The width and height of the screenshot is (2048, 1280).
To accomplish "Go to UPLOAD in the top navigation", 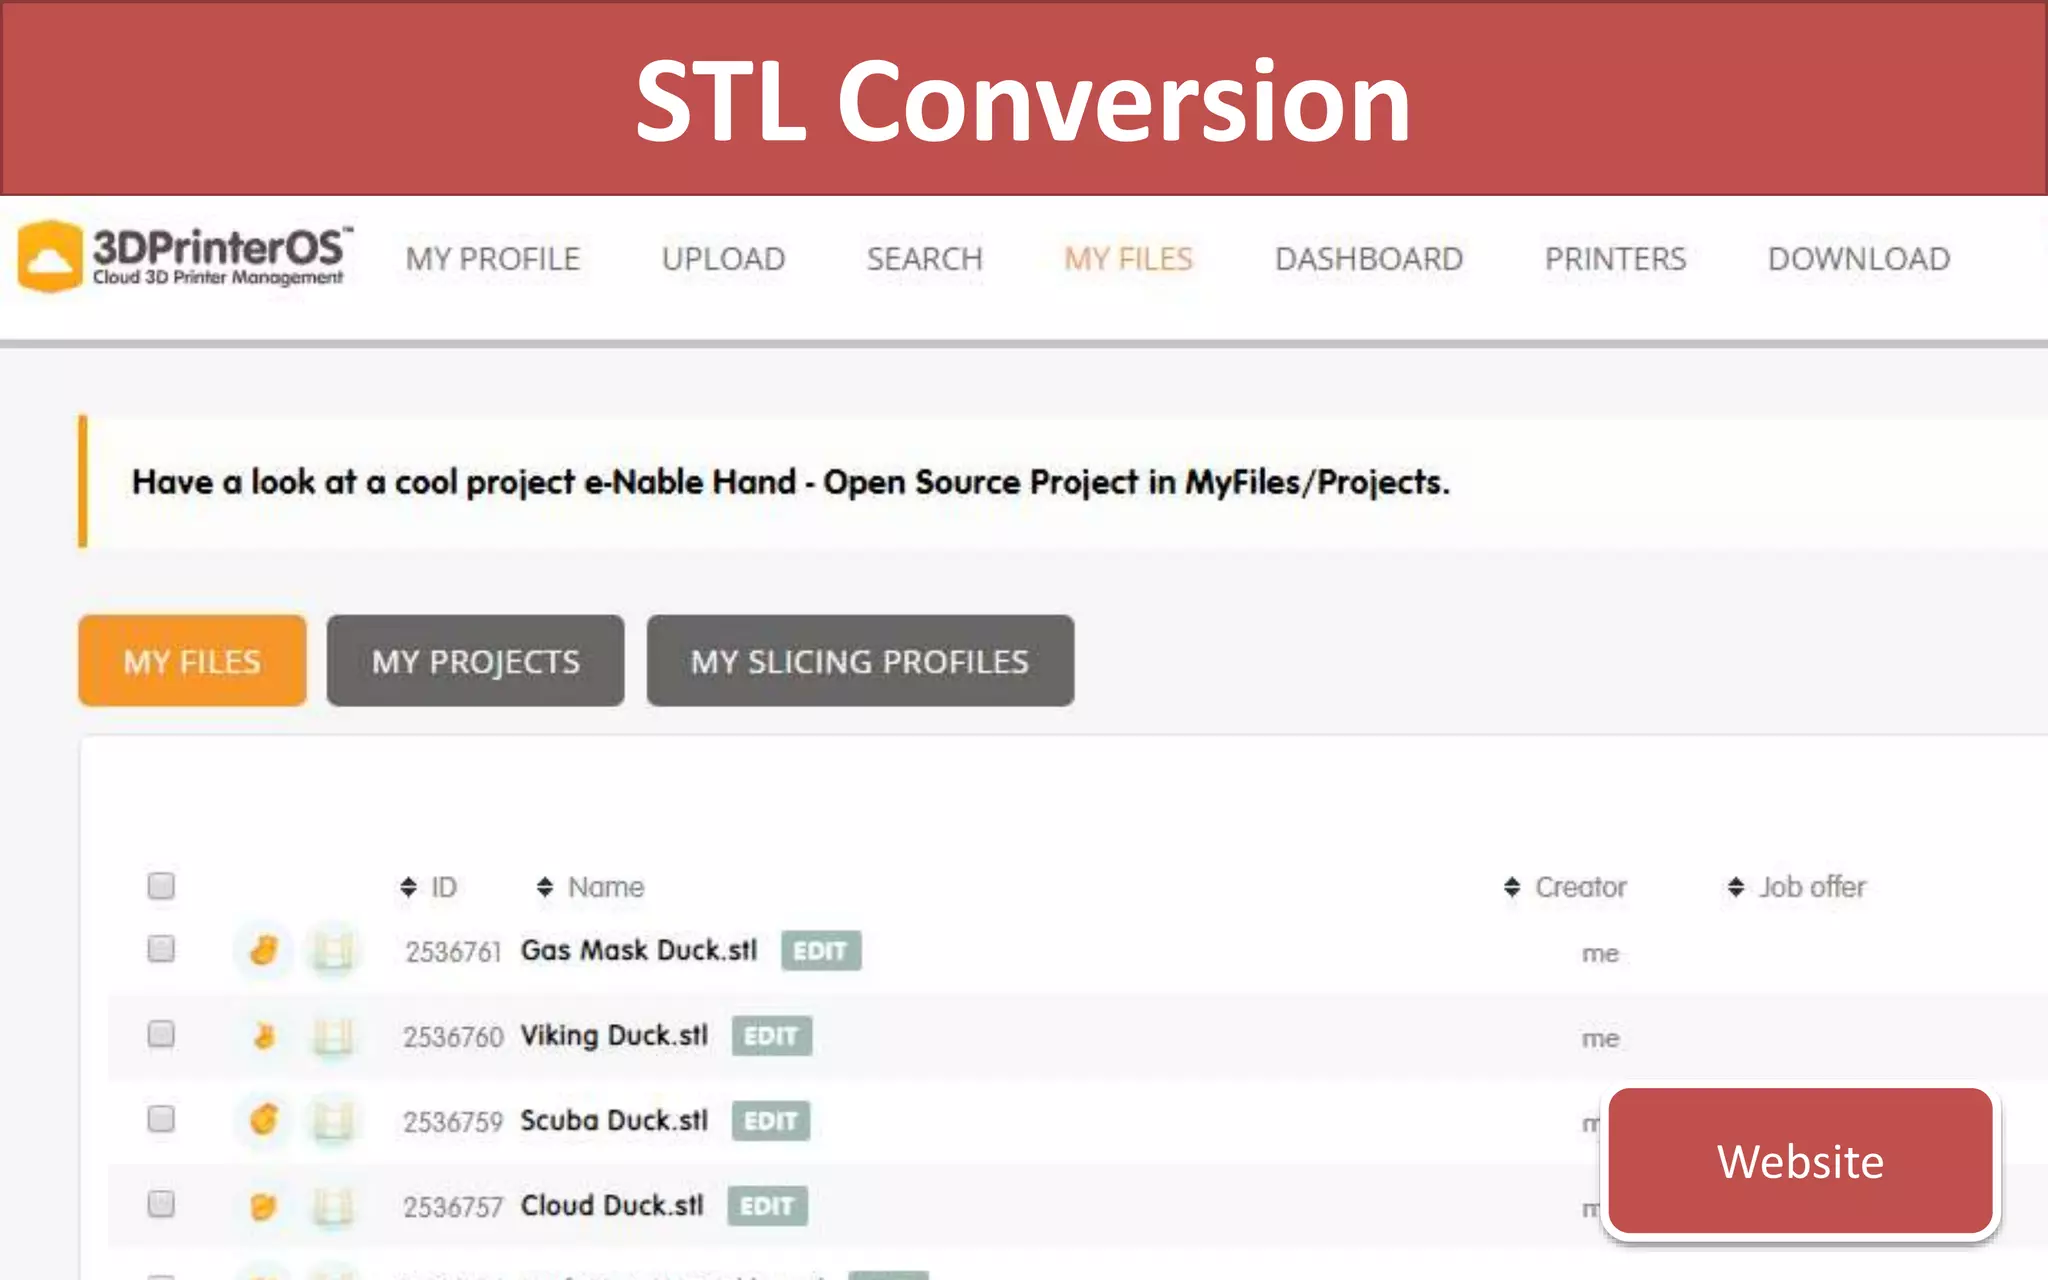I will tap(723, 259).
